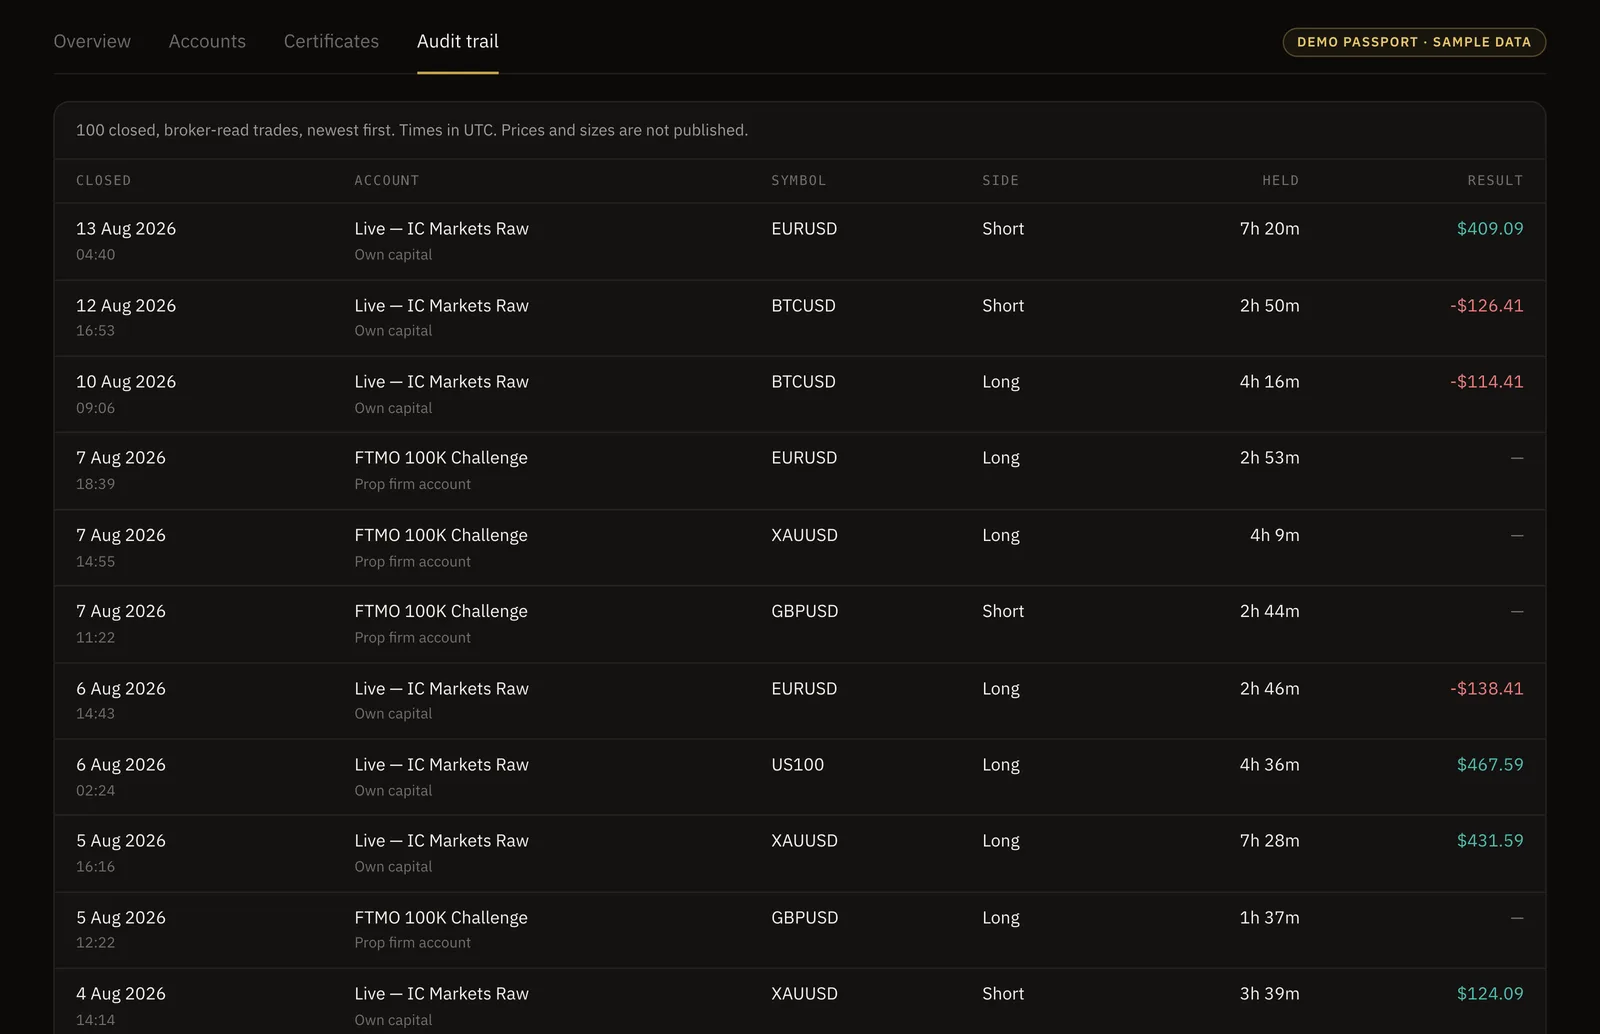Click the 4h 16m held duration
The width and height of the screenshot is (1600, 1034).
[1270, 382]
